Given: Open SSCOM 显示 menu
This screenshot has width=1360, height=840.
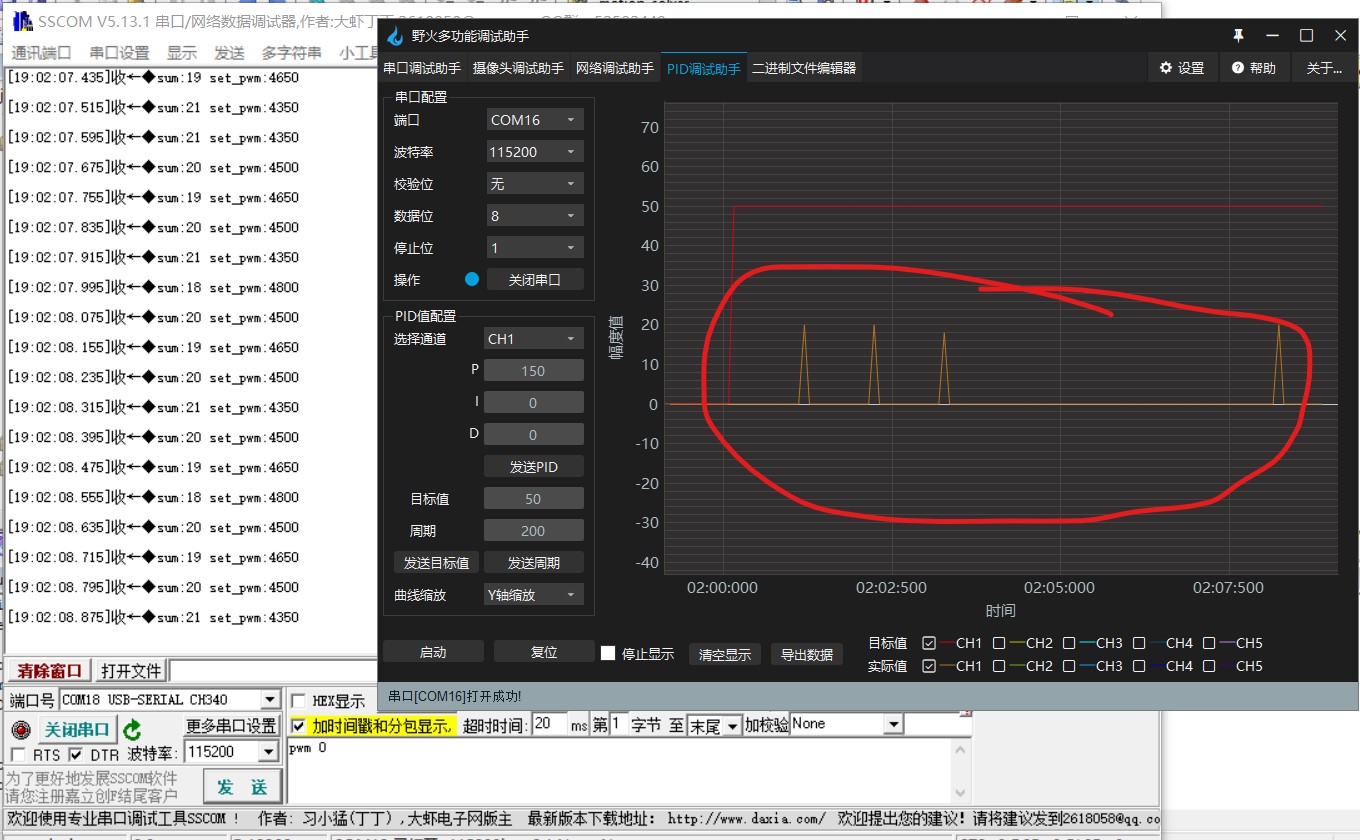Looking at the screenshot, I should click(x=182, y=53).
